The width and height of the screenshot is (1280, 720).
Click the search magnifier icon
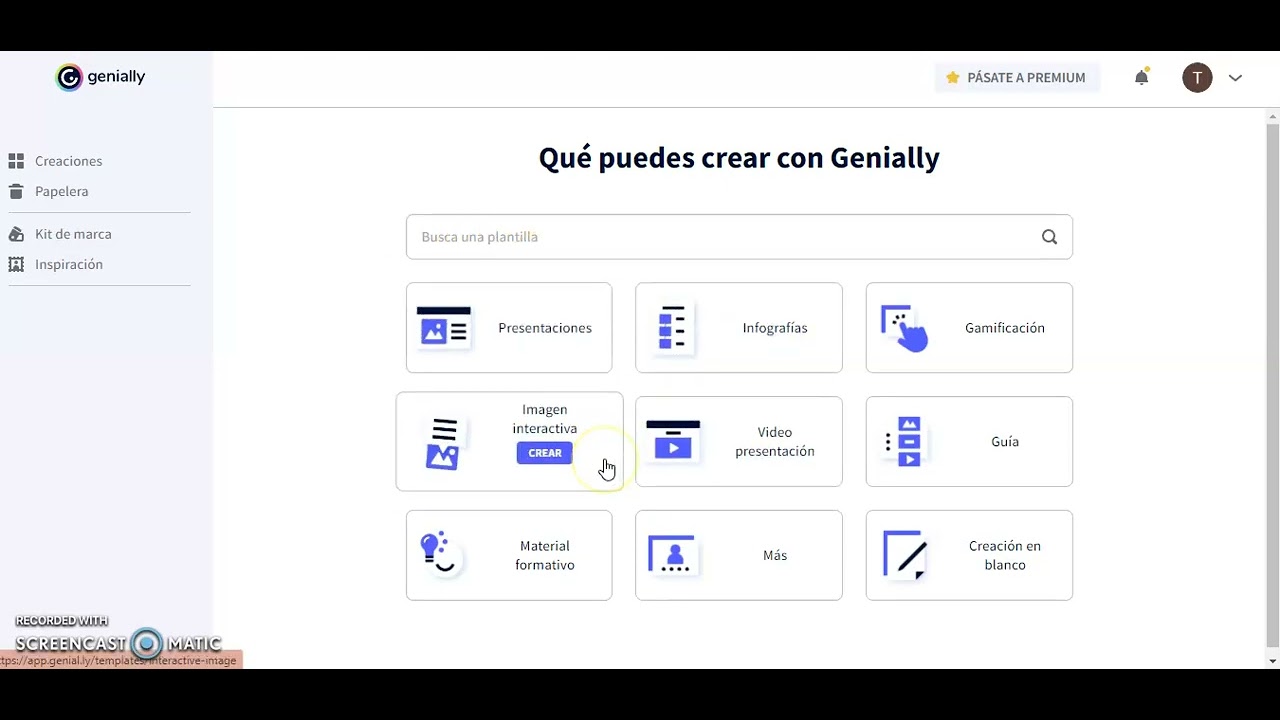1049,237
